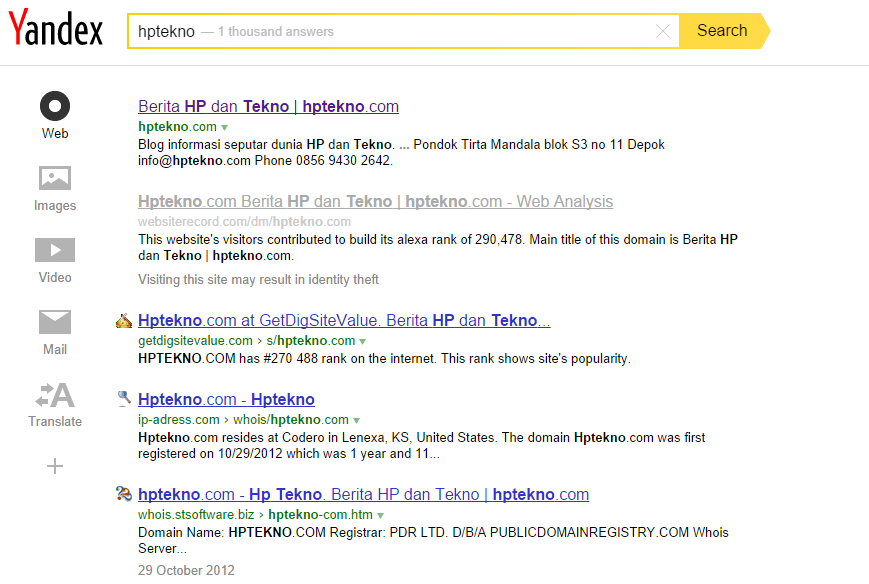
Task: Click the '1 thousand answers' hint text
Action: tap(275, 32)
